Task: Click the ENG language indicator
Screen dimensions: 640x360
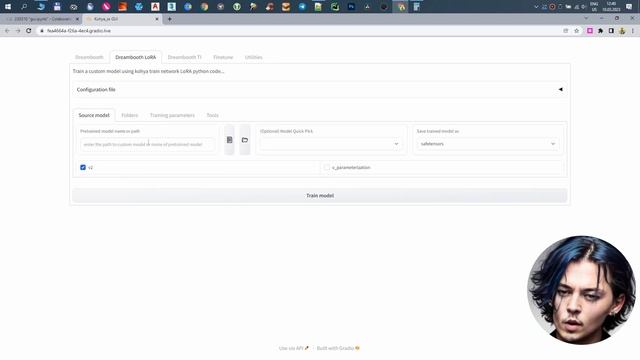Action: (x=594, y=7)
